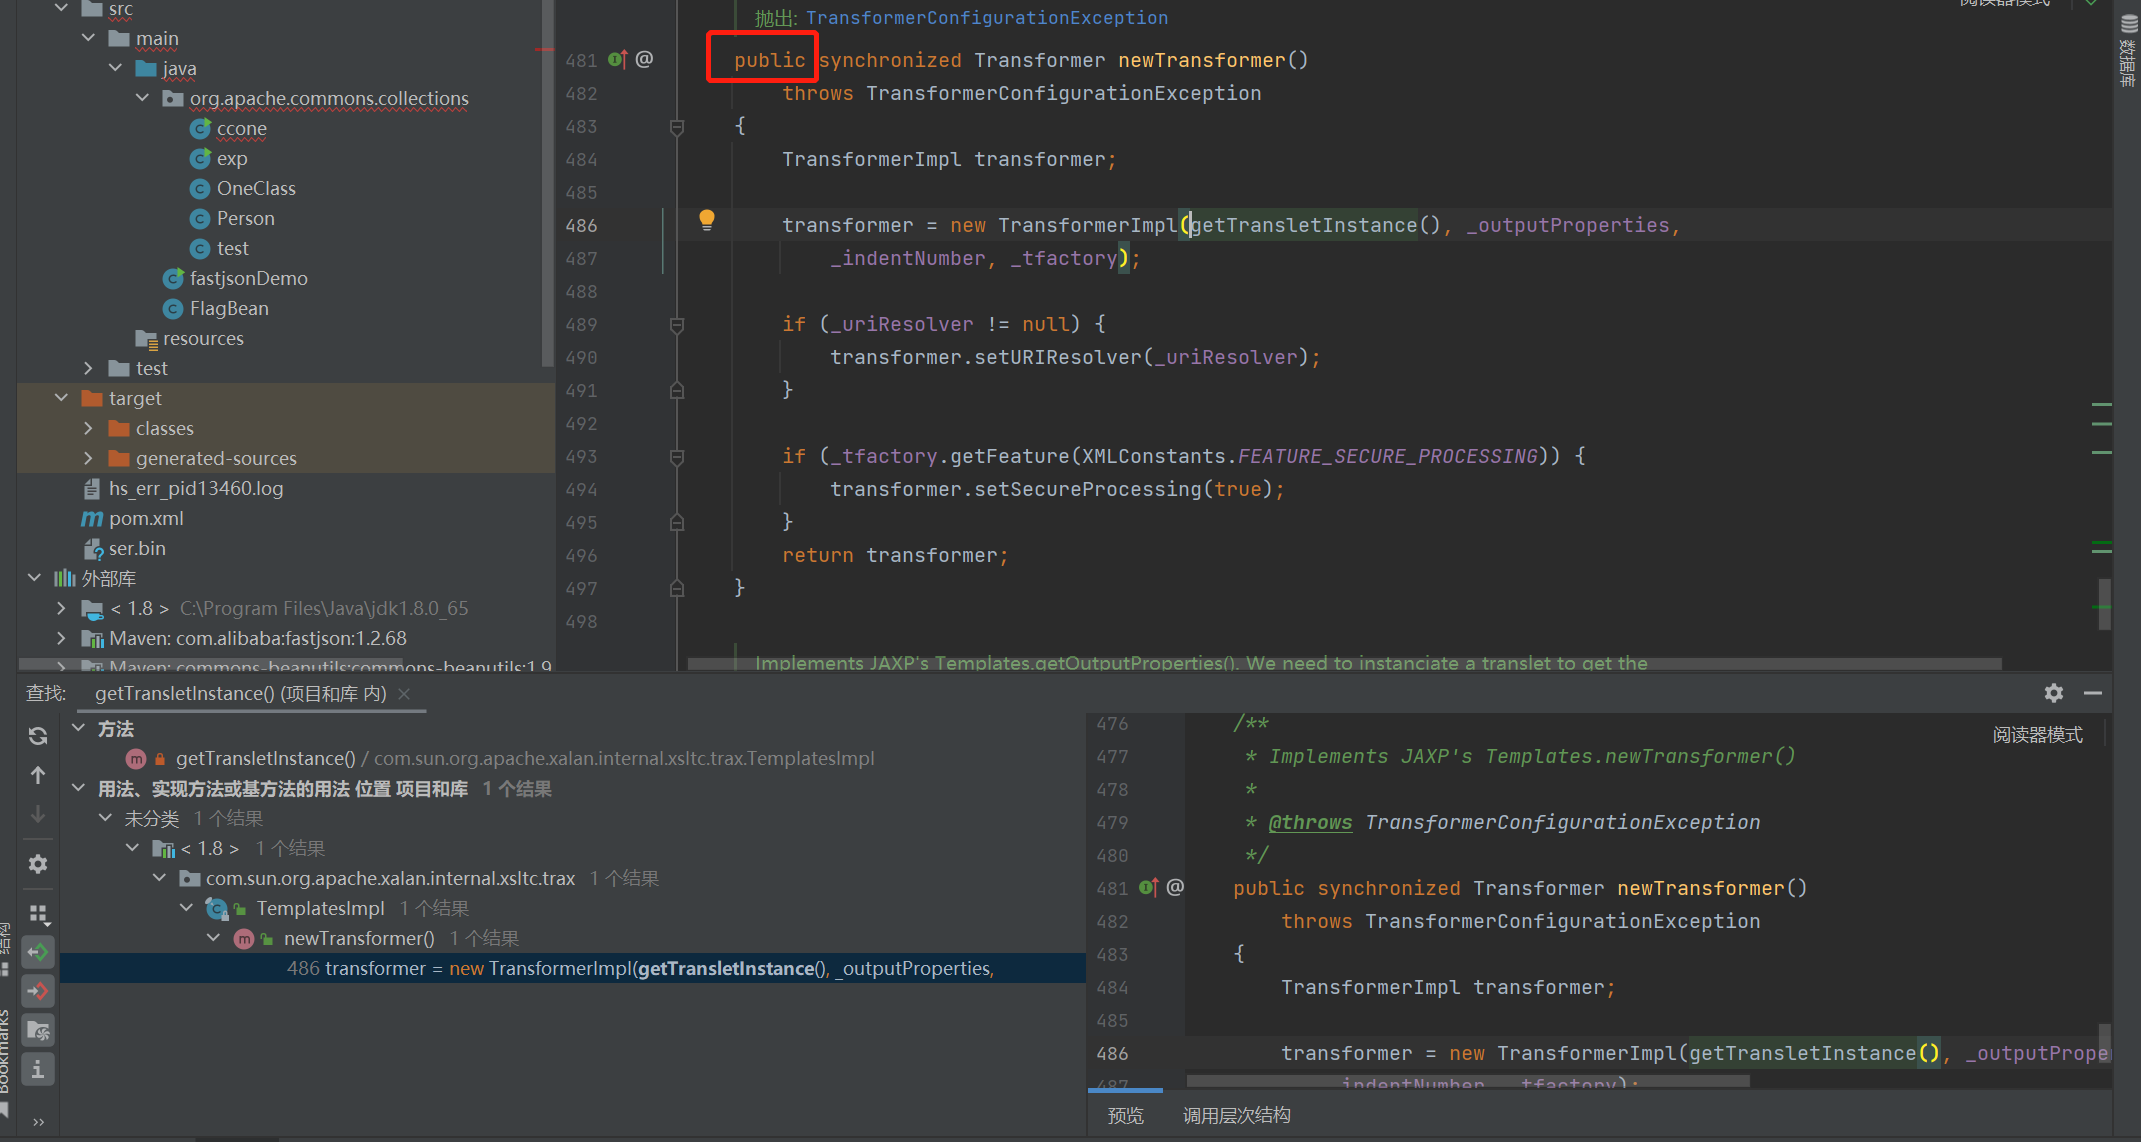
Task: Close the getTransletInstance() find tab
Action: [x=404, y=694]
